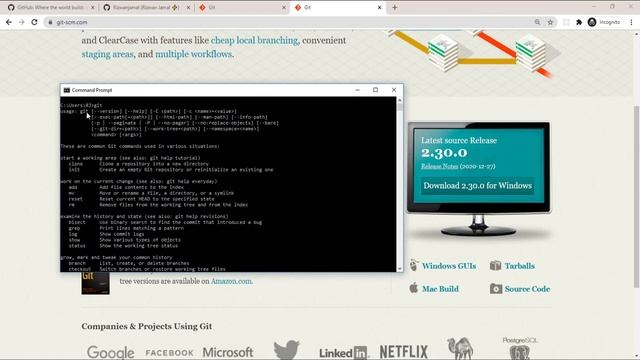Image resolution: width=640 pixels, height=360 pixels.
Task: Click the Command Prompt vertical scrollbar thumb
Action: [x=400, y=107]
